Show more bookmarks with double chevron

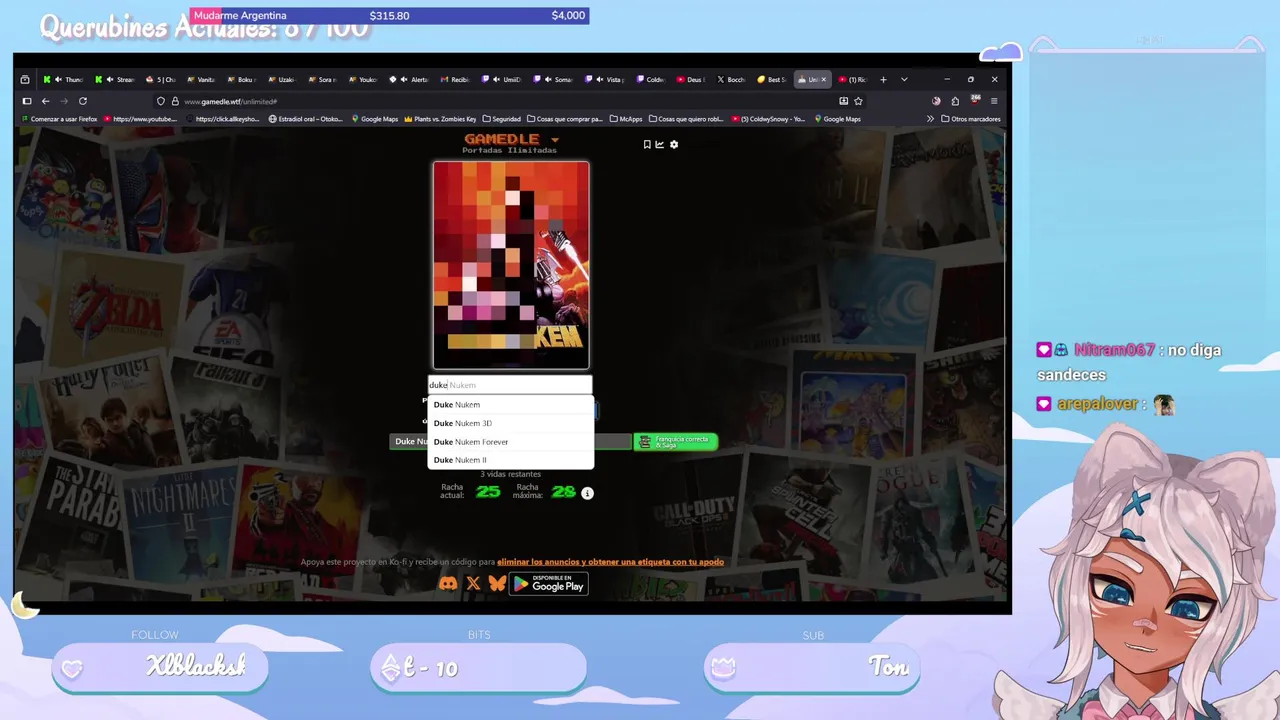930,119
